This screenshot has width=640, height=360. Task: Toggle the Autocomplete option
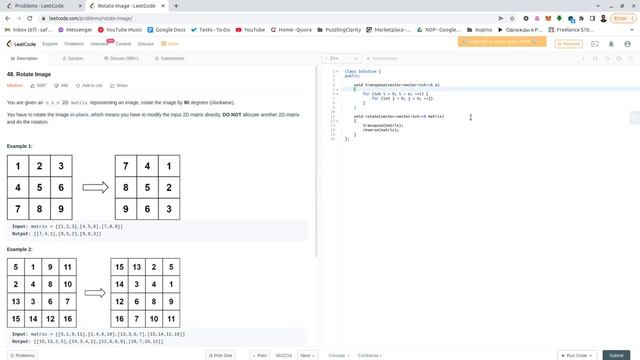pos(382,58)
